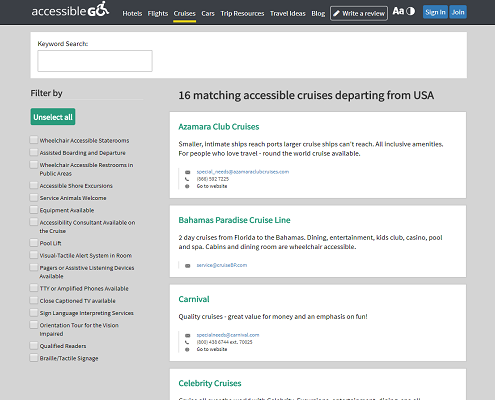This screenshot has width=495, height=400.
Task: Click the Join button
Action: [458, 12]
